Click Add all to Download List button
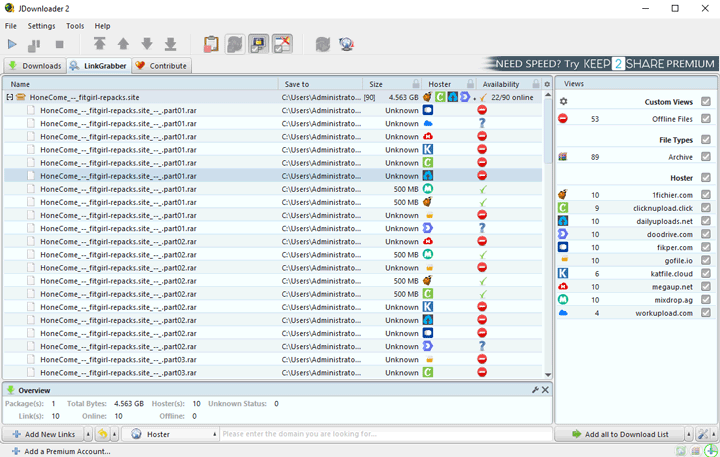Screen dimensions: 720x457 tap(619, 434)
